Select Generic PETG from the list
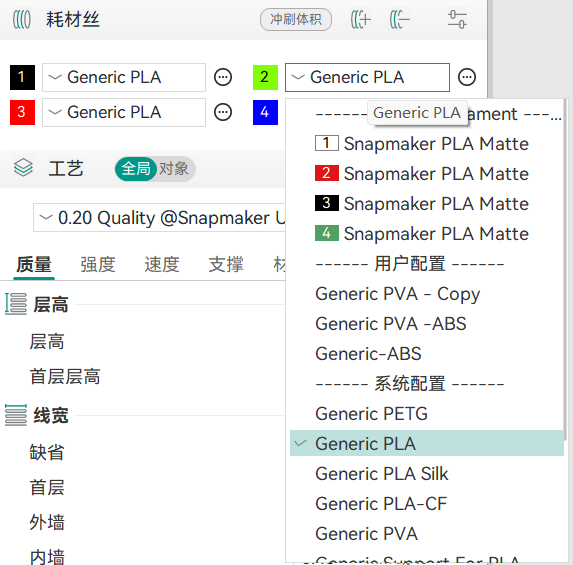 tap(426, 414)
